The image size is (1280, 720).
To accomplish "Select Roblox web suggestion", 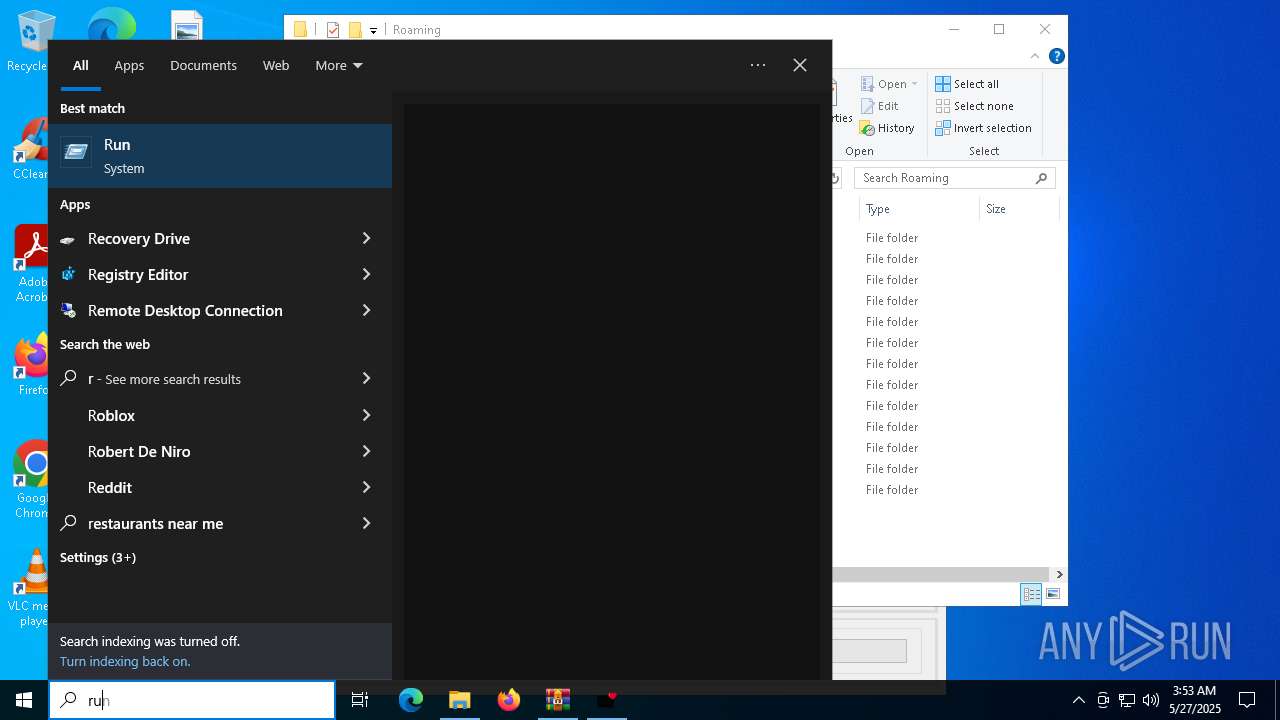I will click(x=111, y=415).
